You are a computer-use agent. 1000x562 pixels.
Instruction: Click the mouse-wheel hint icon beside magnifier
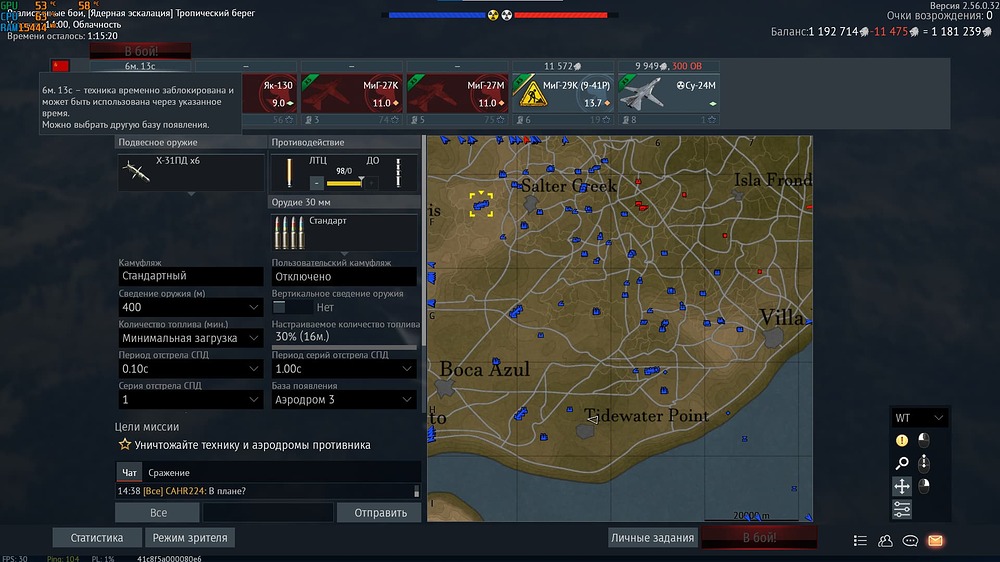point(923,463)
